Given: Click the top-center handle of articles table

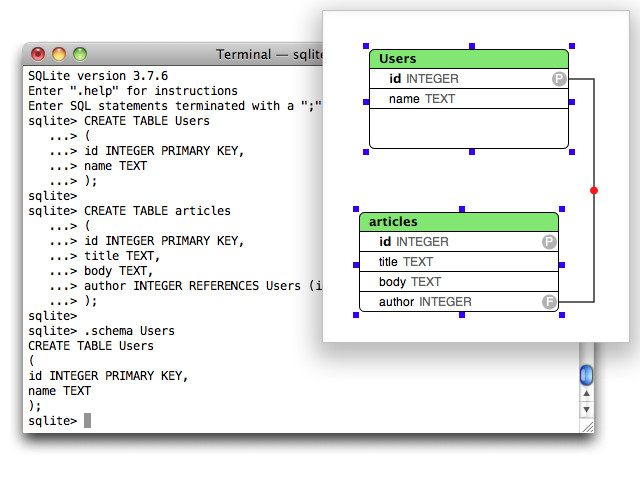Looking at the screenshot, I should pyautogui.click(x=462, y=209).
